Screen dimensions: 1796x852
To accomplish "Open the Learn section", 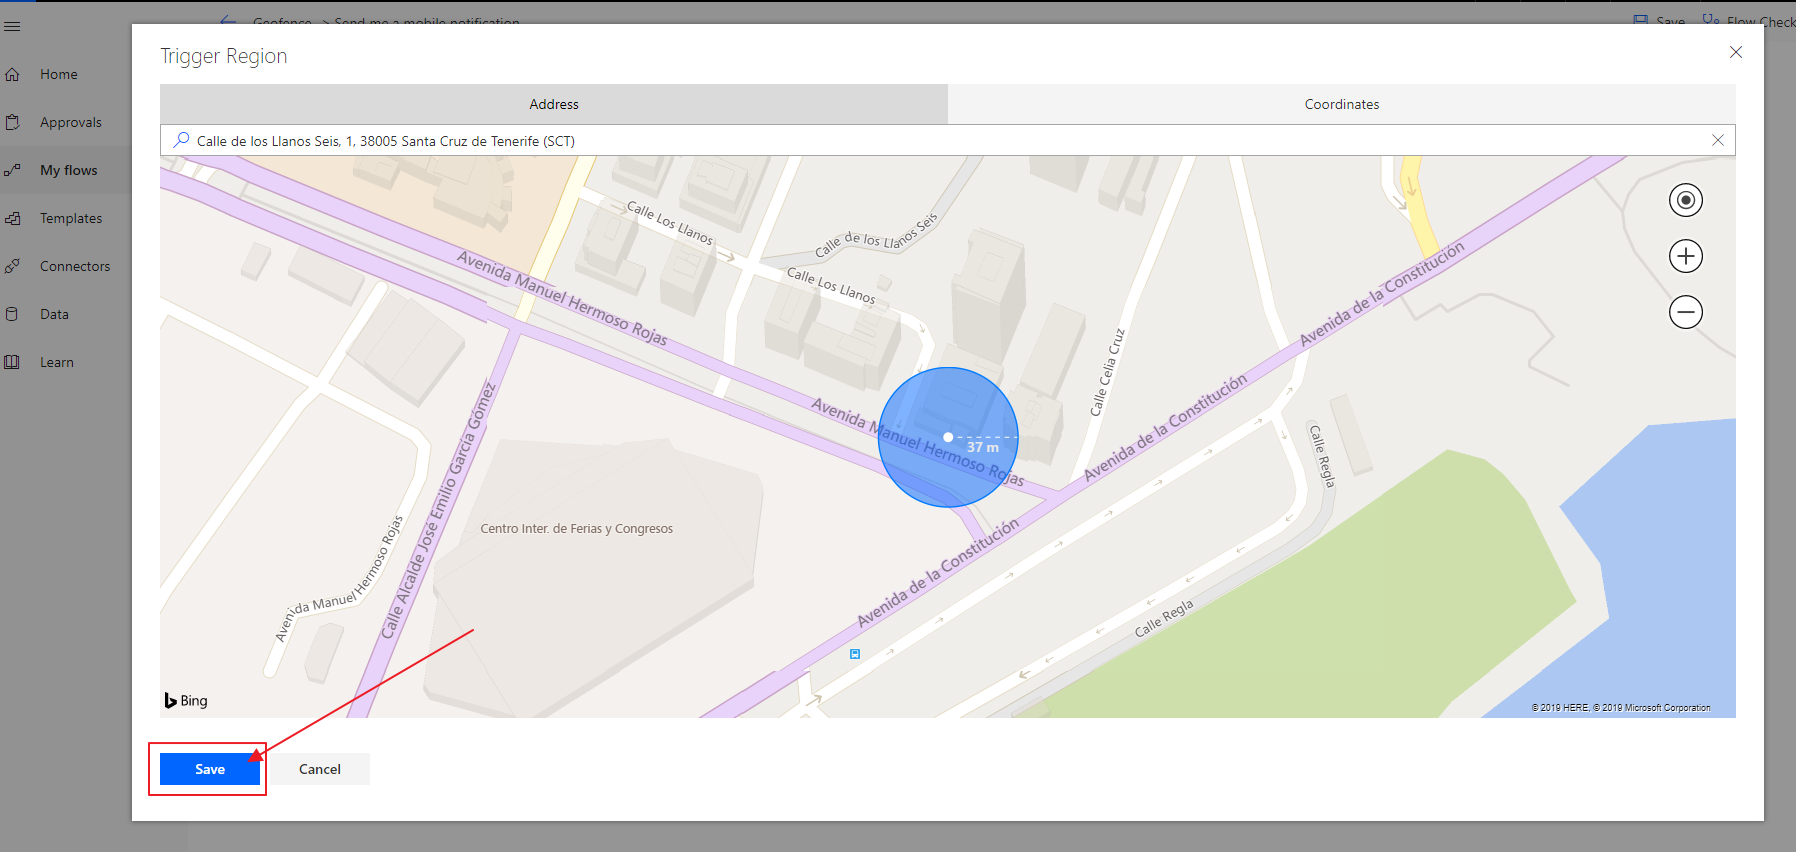I will pyautogui.click(x=56, y=362).
